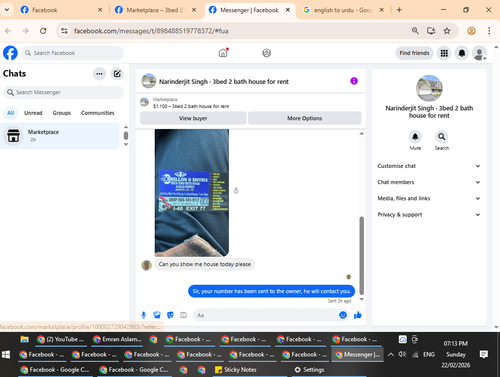Attach a photo or file icon
500x377 pixels.
[x=157, y=315]
